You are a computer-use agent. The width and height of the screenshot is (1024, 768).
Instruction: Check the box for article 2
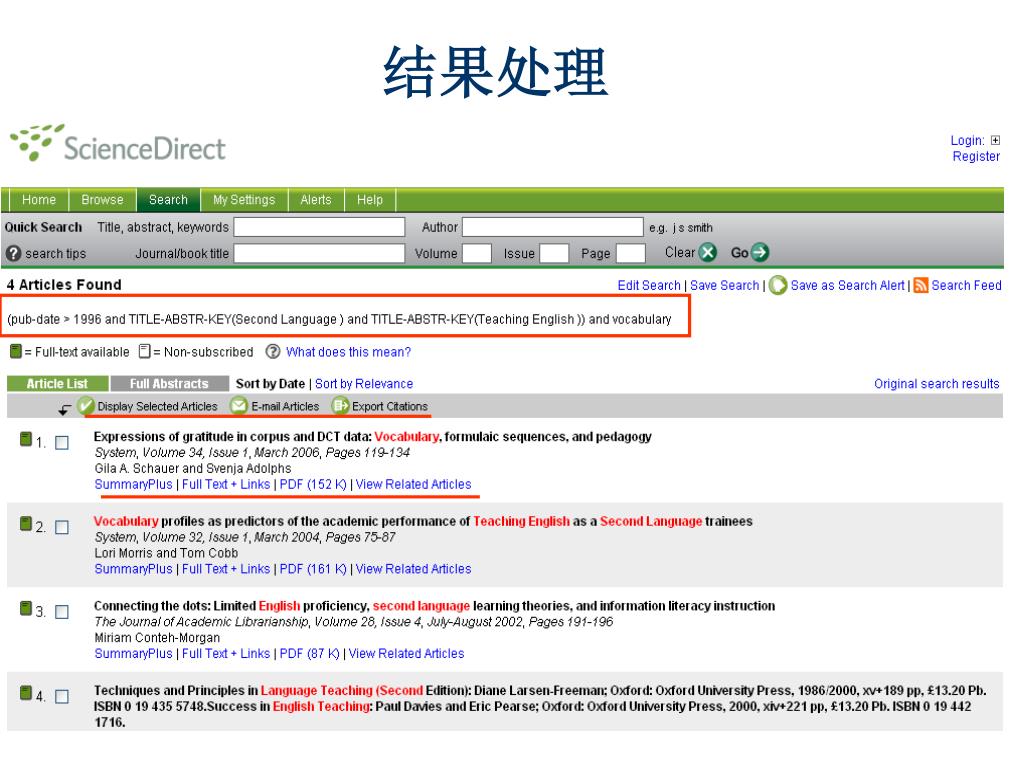pyautogui.click(x=62, y=527)
